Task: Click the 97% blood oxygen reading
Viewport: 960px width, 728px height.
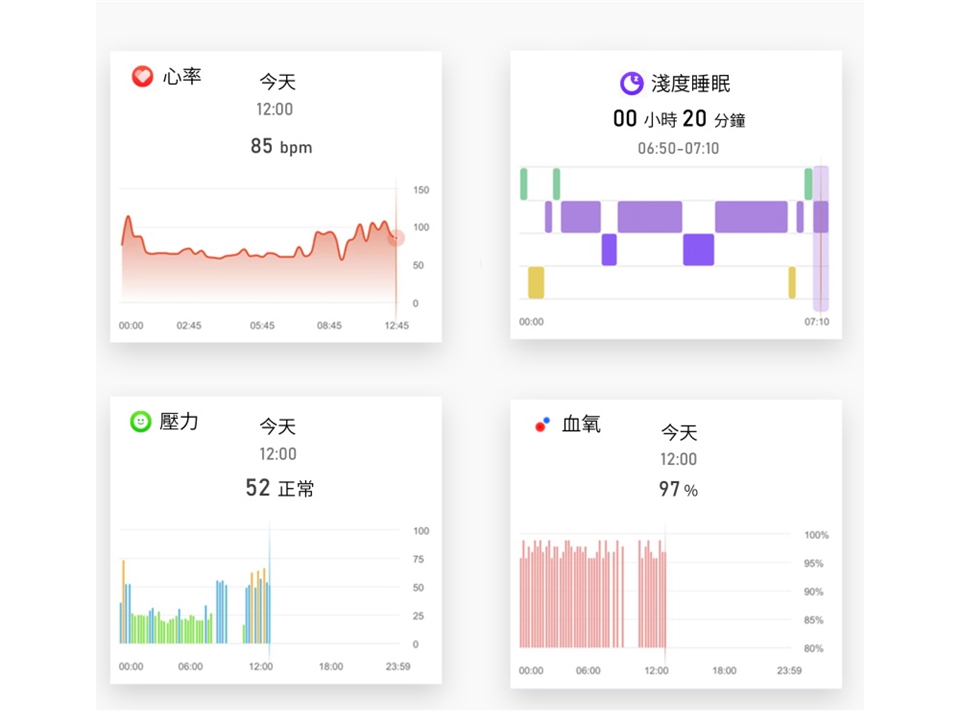Action: [x=678, y=489]
